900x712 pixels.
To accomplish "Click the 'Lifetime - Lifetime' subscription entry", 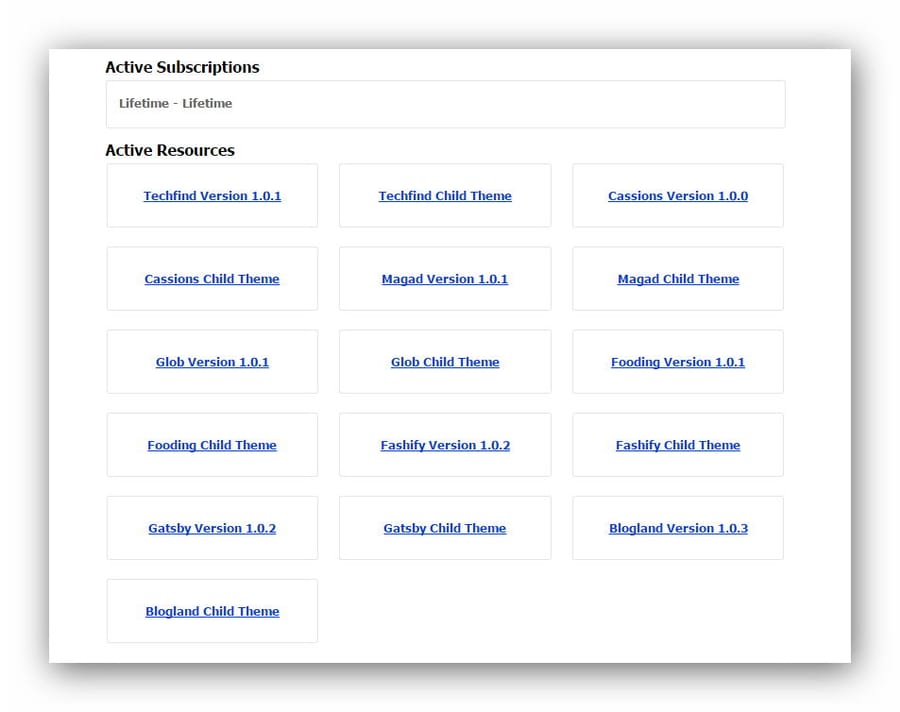I will point(445,104).
